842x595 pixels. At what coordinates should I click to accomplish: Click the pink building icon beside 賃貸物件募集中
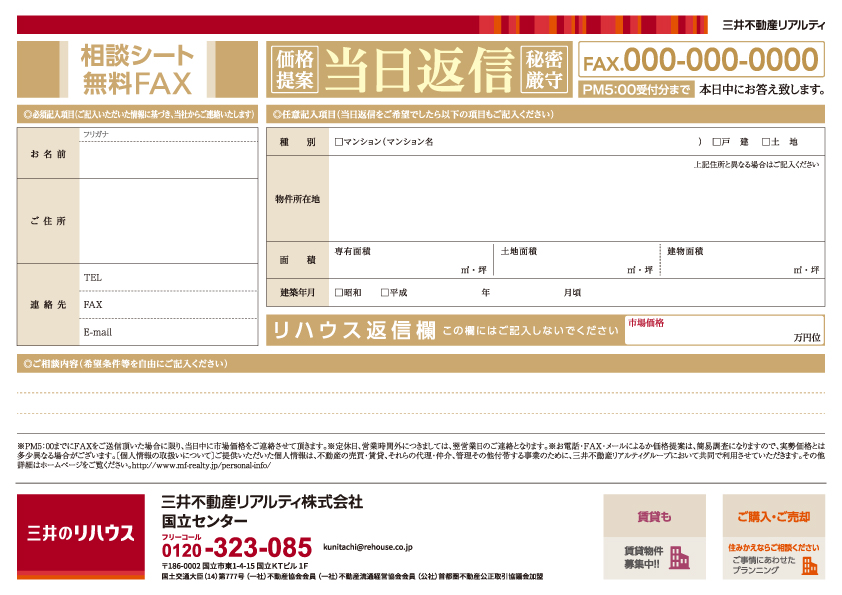(679, 558)
